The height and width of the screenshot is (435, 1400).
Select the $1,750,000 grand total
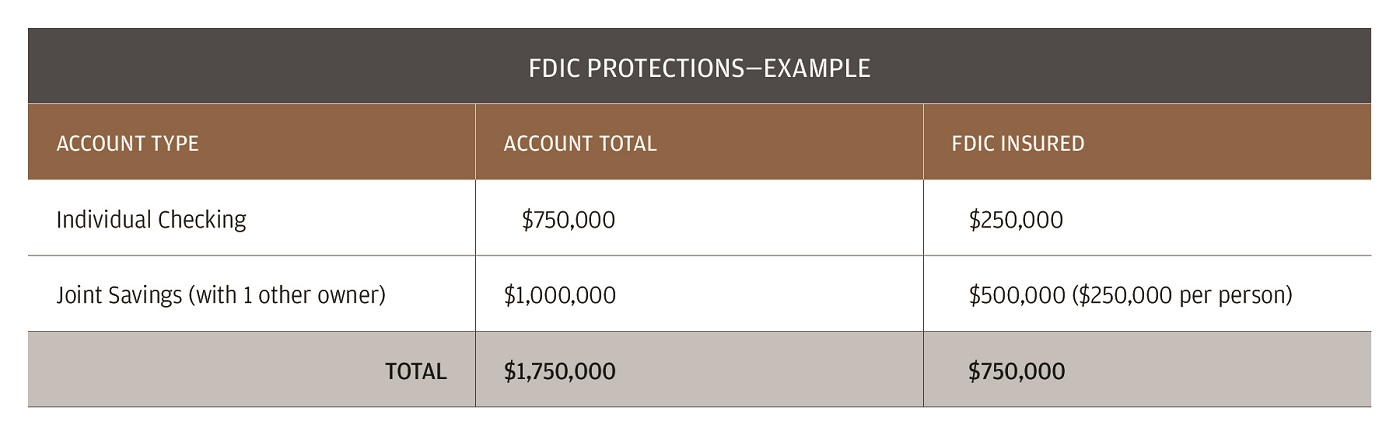[559, 371]
